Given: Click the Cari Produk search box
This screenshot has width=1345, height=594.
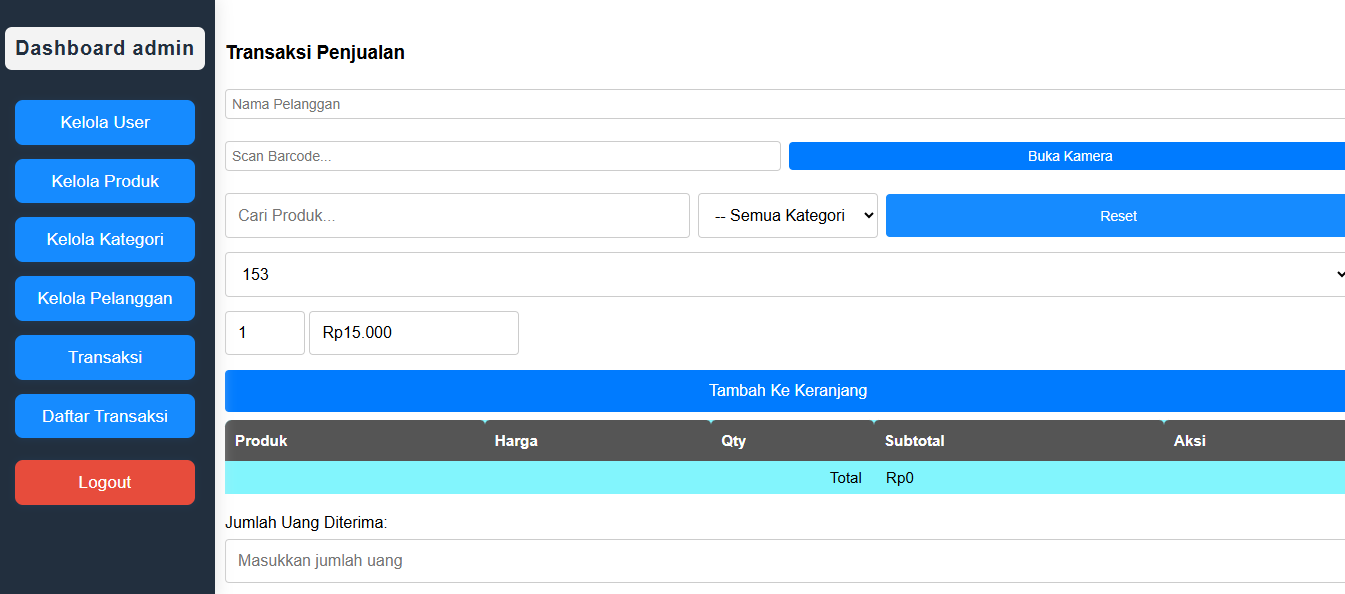Looking at the screenshot, I should [457, 215].
